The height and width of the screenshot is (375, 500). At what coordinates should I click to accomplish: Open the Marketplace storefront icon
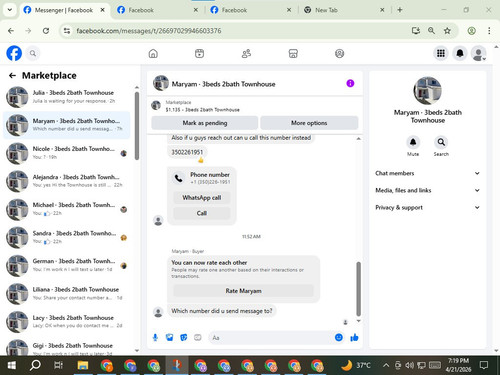tap(293, 53)
